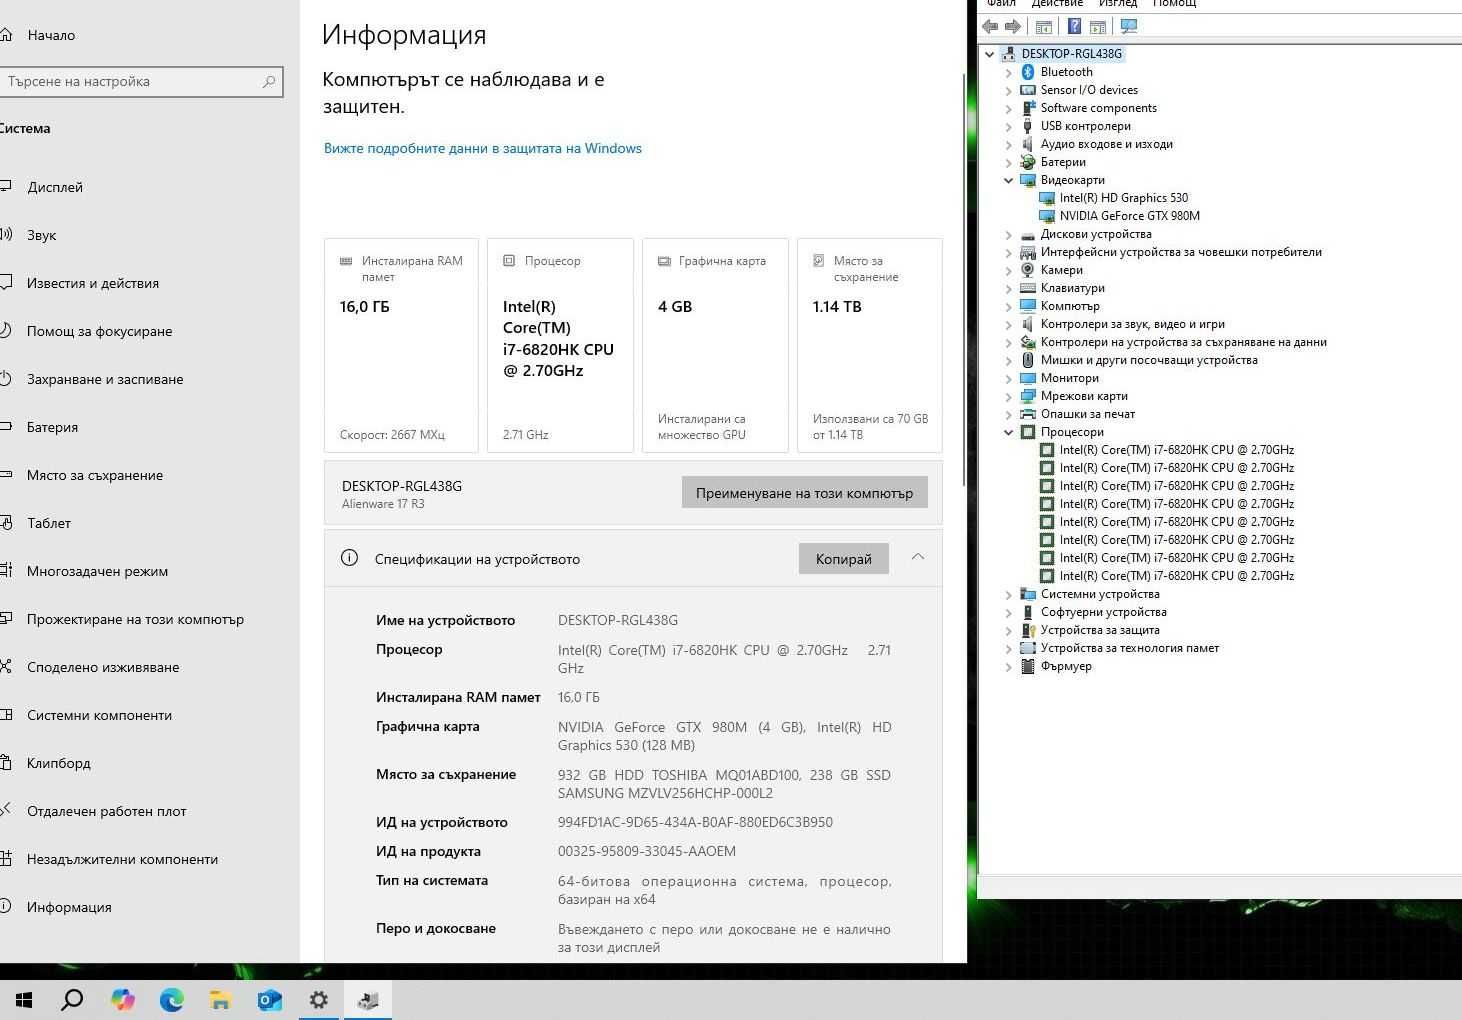Select Устройства за технология памет row
The height and width of the screenshot is (1020, 1462).
[x=1129, y=648]
